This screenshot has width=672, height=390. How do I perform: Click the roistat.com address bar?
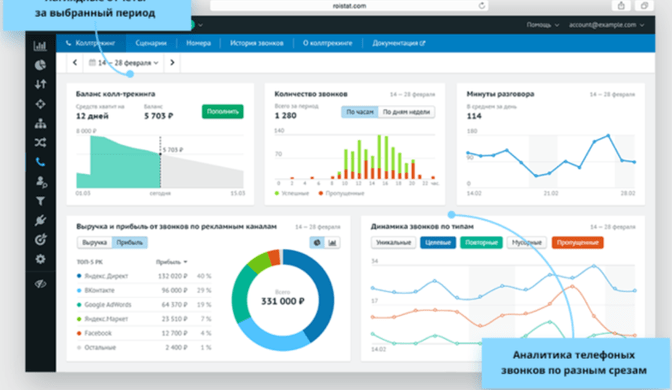349,6
